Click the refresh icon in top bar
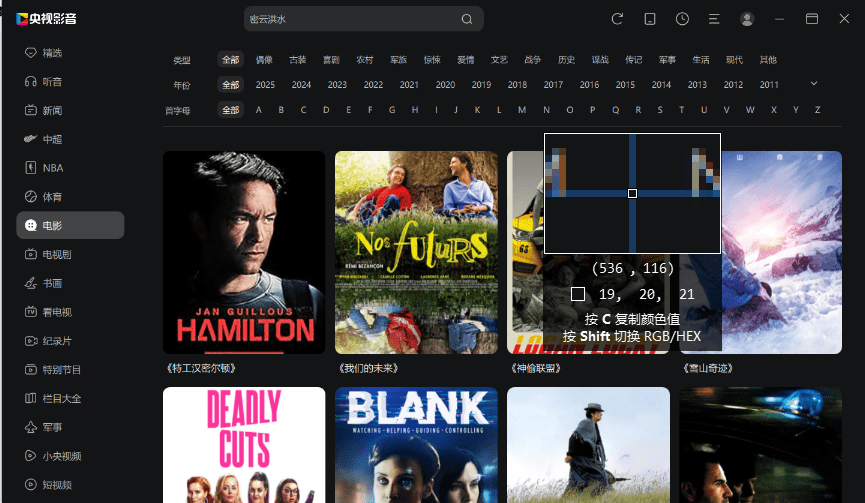The height and width of the screenshot is (503, 865). (x=617, y=19)
